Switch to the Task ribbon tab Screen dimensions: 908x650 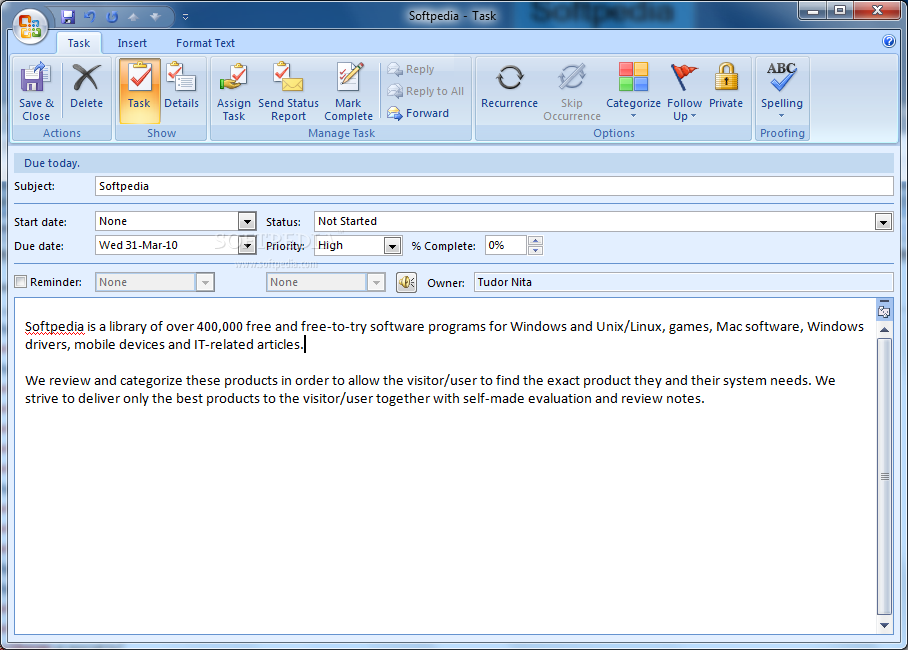79,43
